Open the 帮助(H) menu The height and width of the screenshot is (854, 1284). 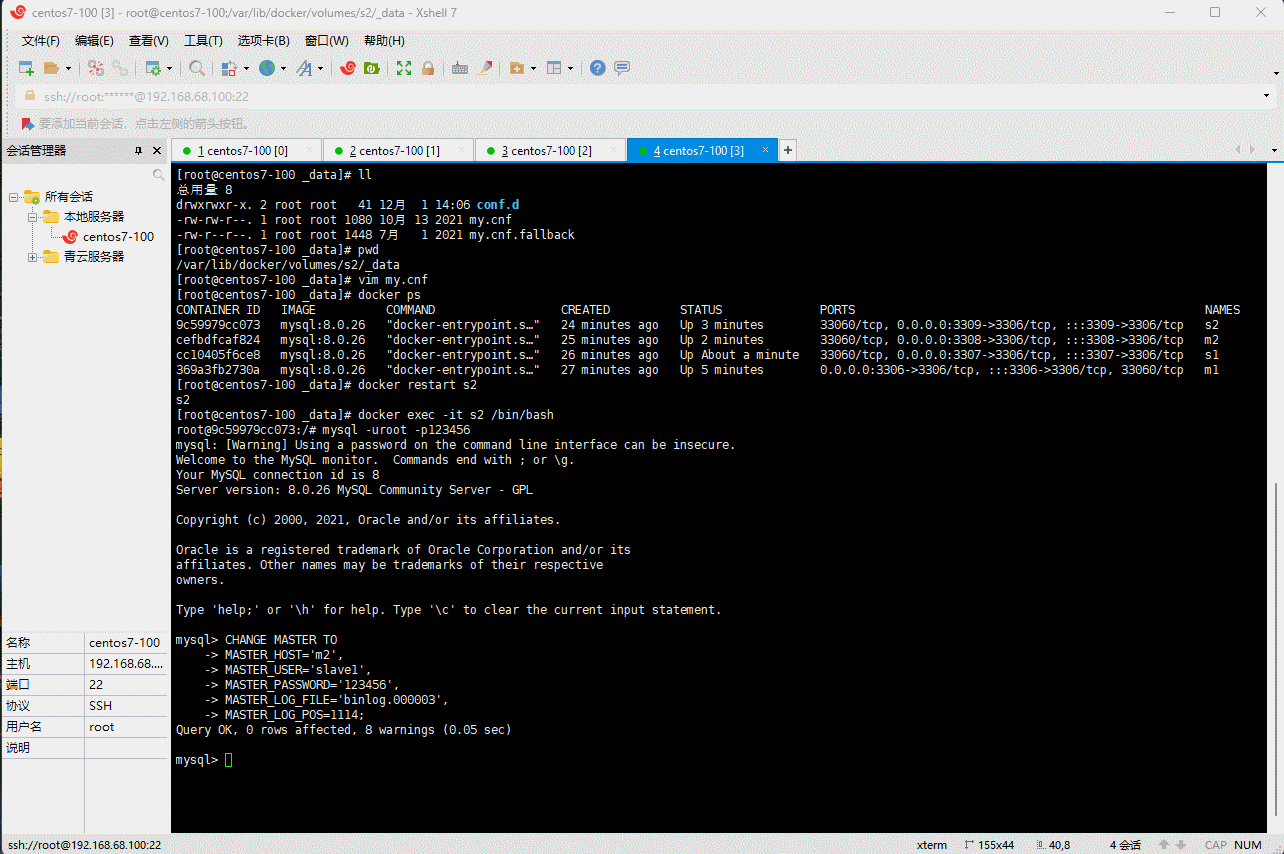pyautogui.click(x=384, y=41)
